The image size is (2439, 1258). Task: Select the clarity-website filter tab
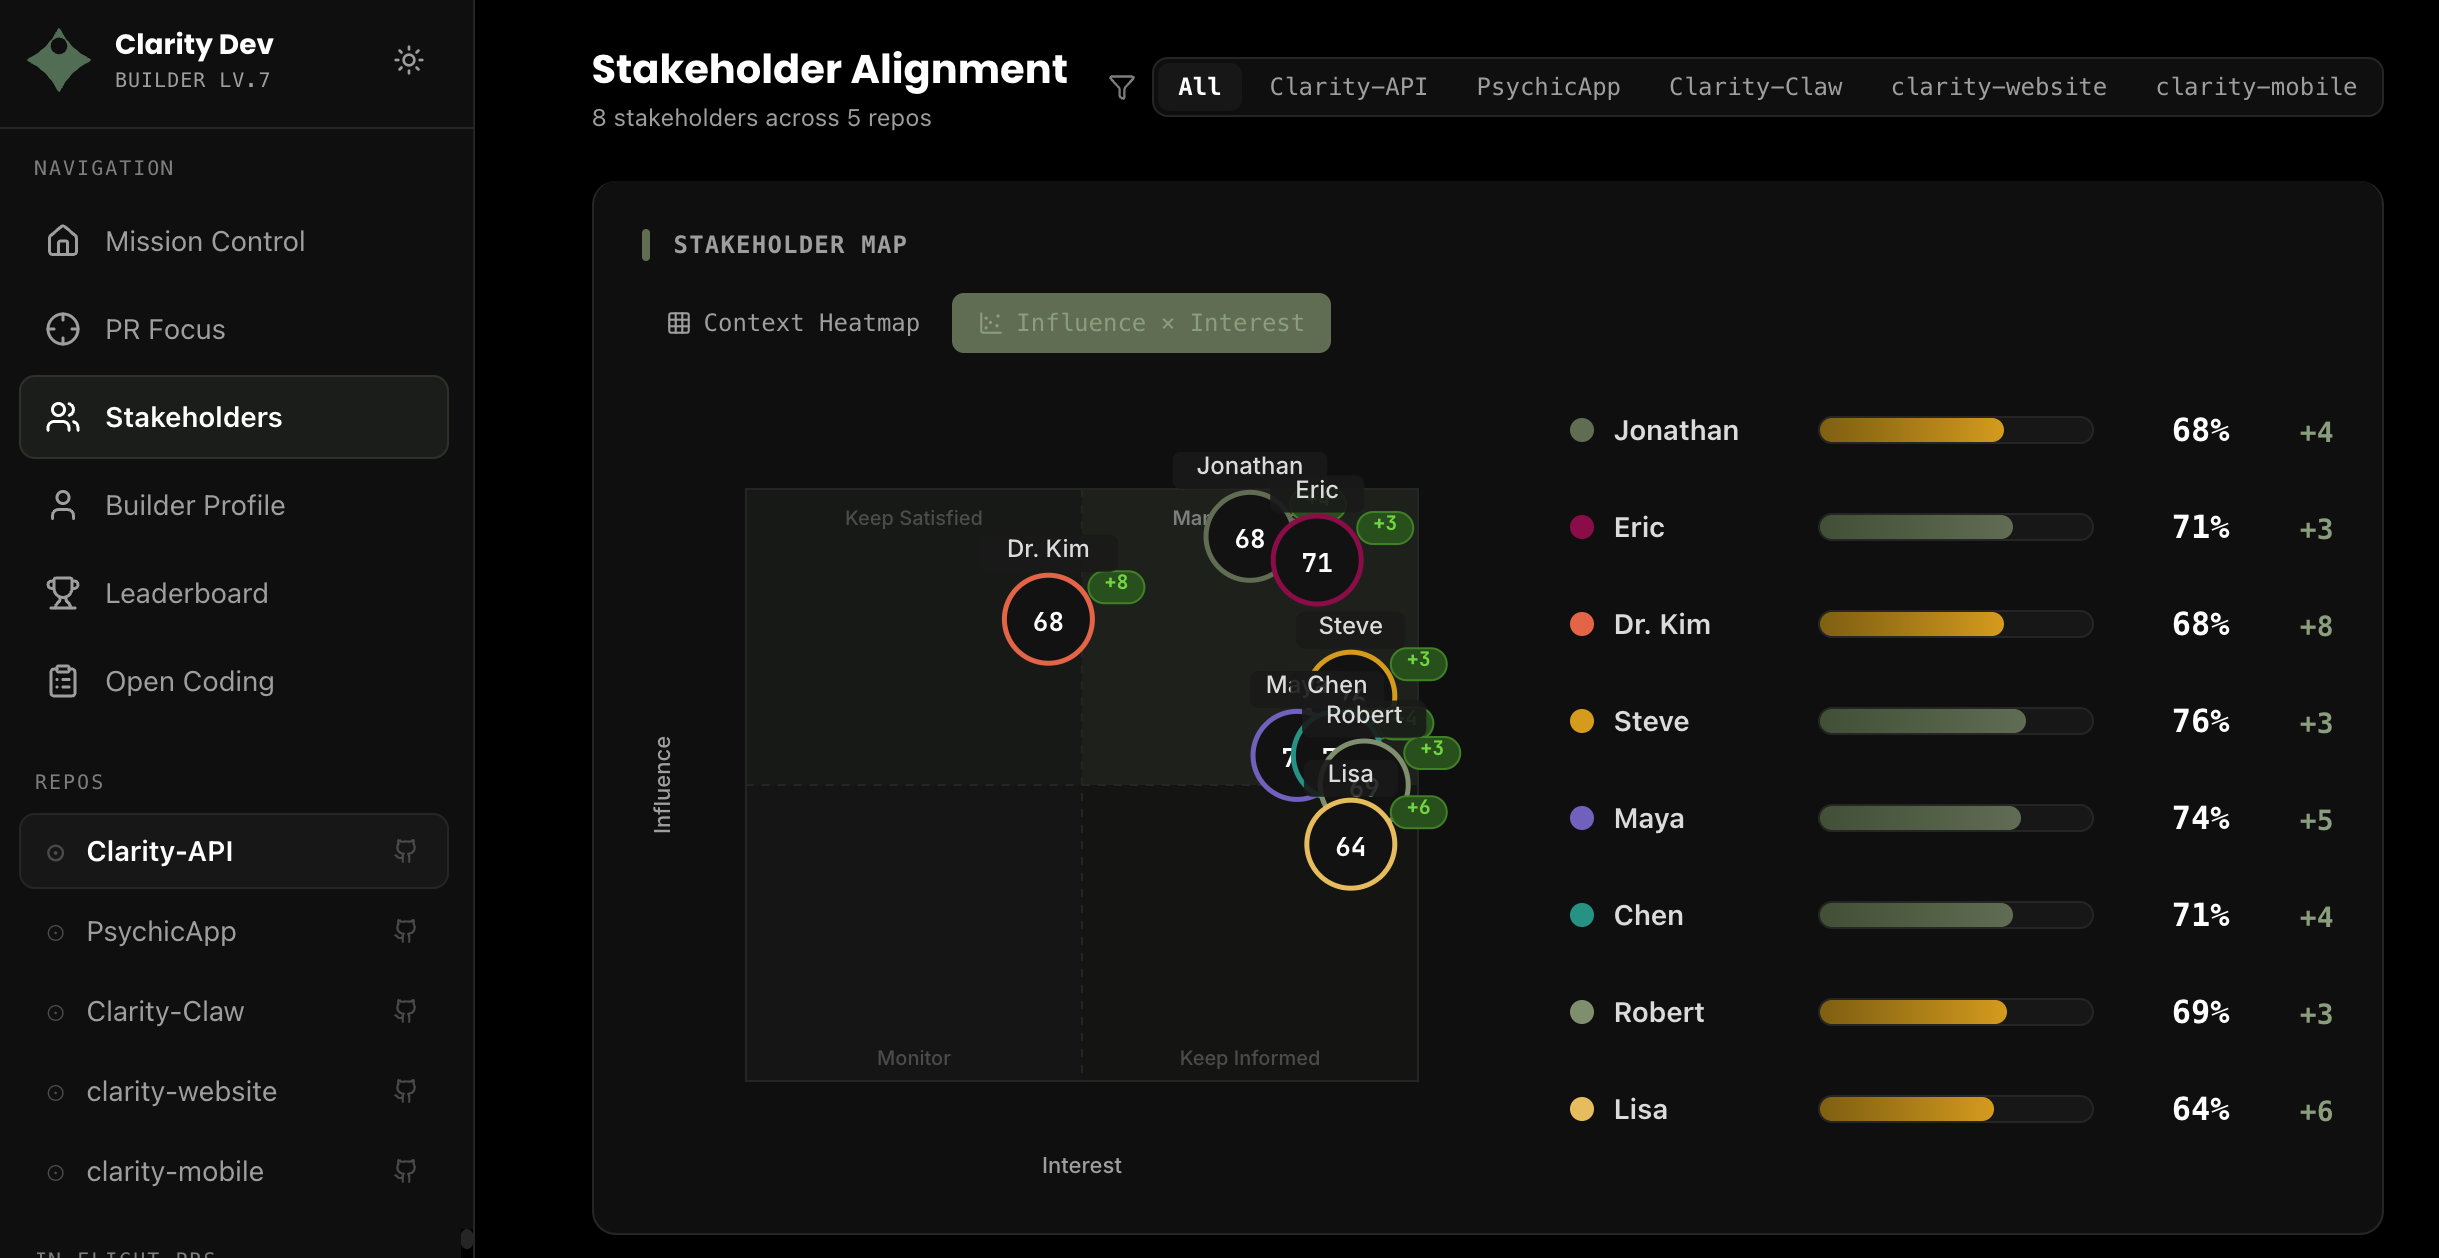tap(1998, 87)
